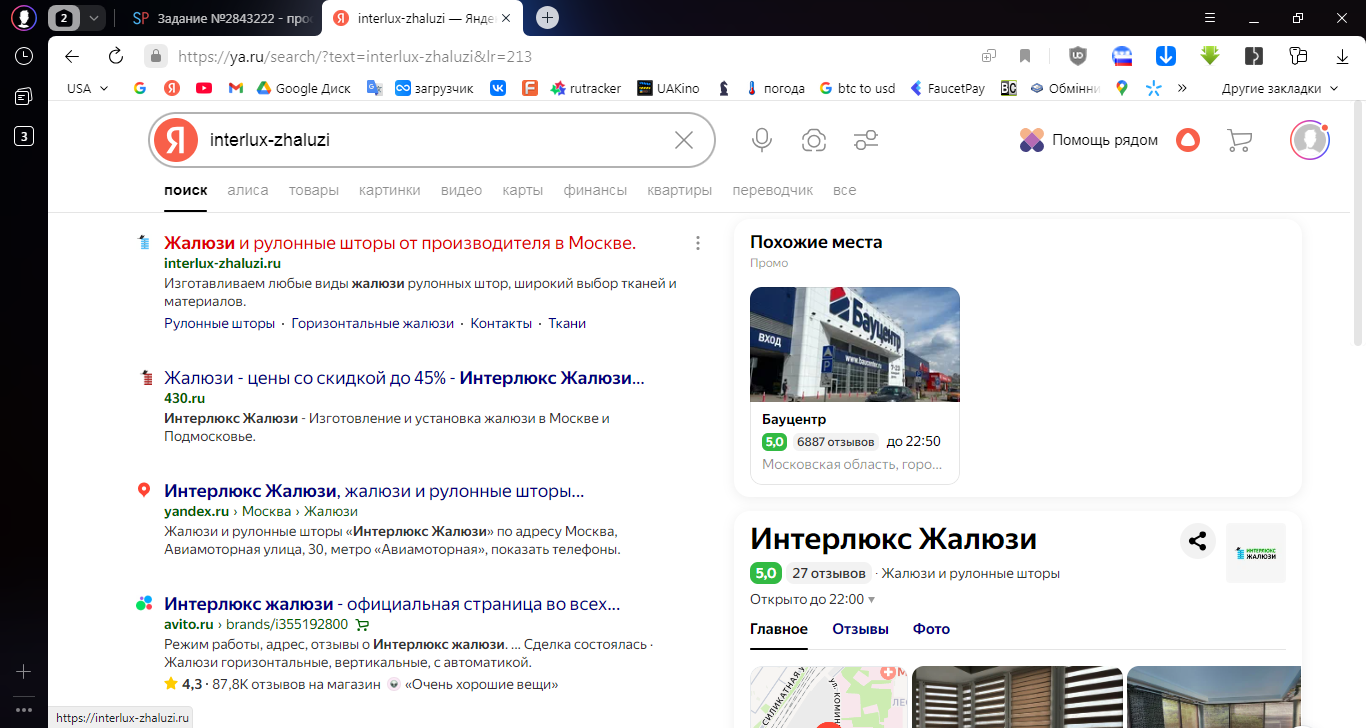1366x728 pixels.
Task: Open the rutracker bookmark
Action: [585, 88]
